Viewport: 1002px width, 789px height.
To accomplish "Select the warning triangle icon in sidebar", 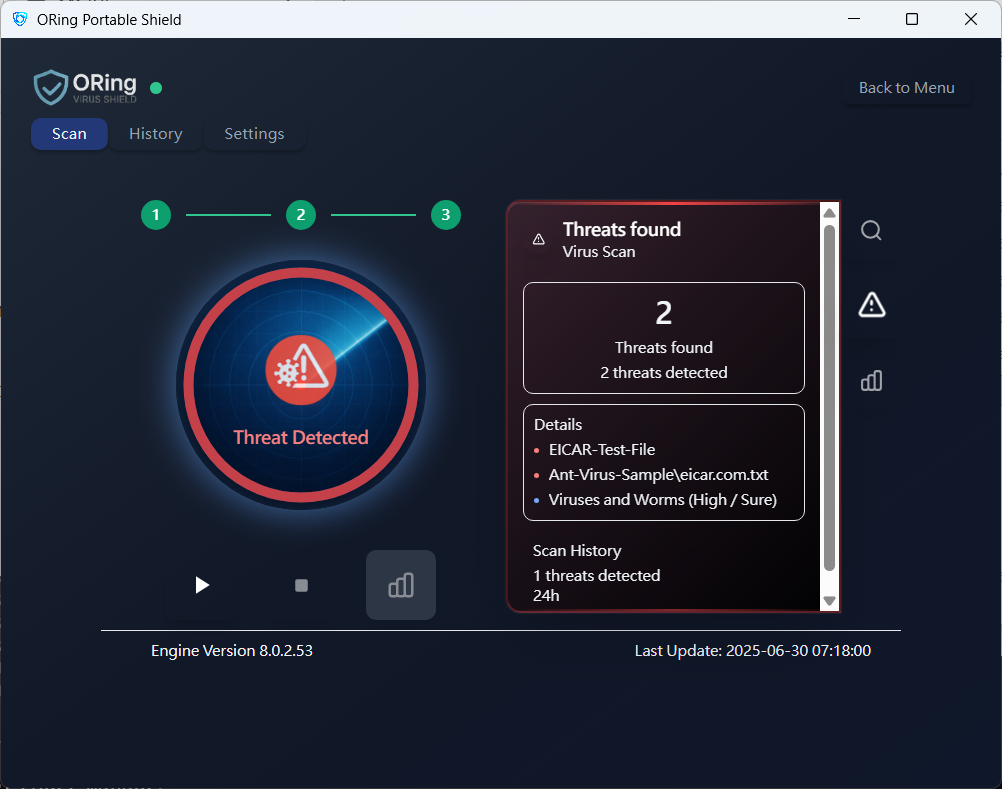I will (x=871, y=305).
